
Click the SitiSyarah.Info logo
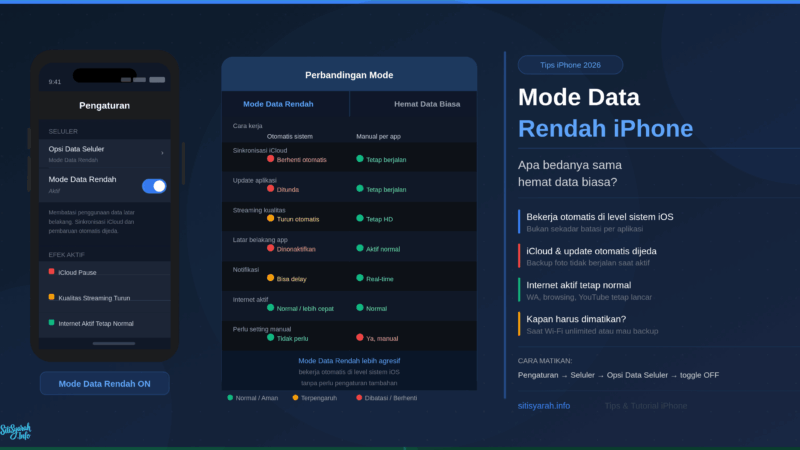point(15,432)
